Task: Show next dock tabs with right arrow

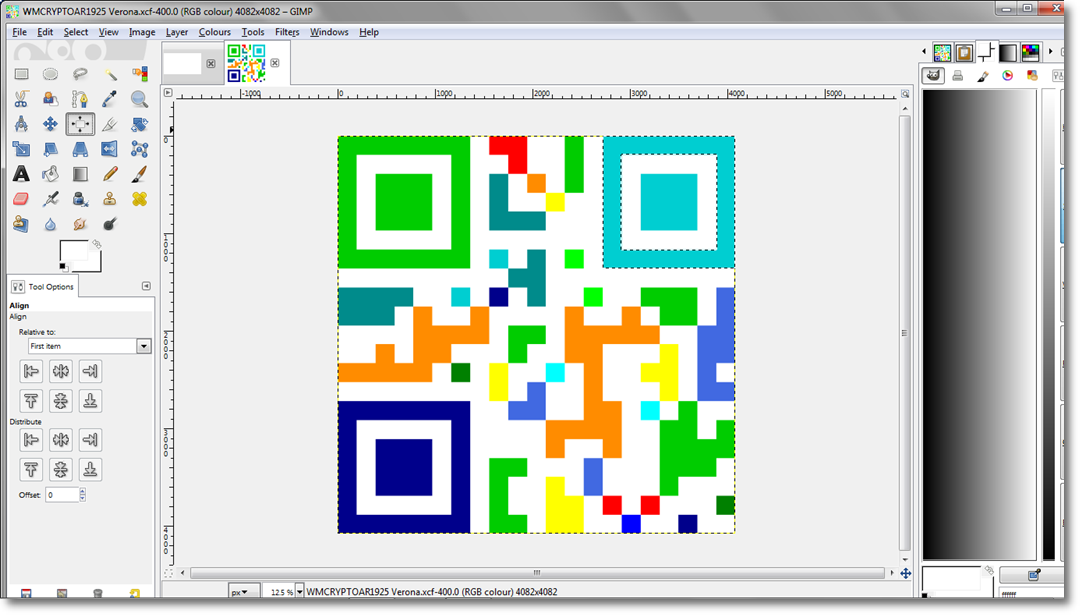Action: tap(1050, 52)
